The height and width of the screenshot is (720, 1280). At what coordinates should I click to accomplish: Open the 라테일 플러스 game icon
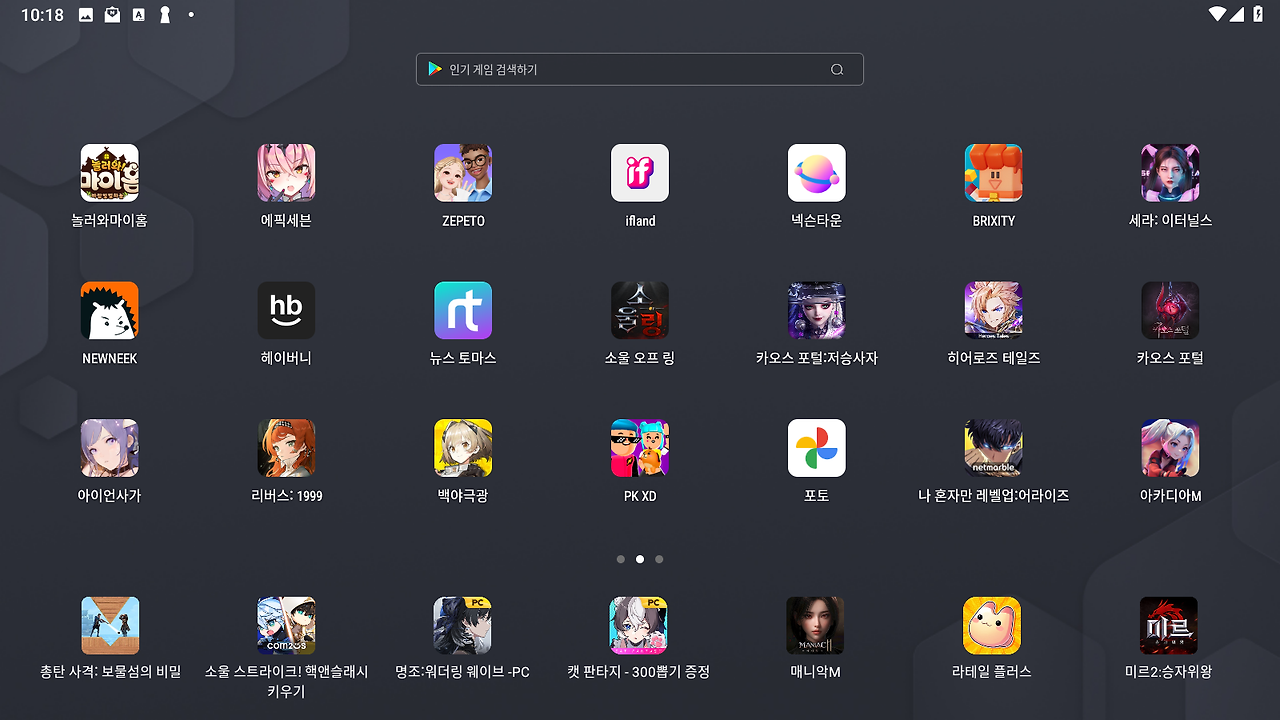coord(992,626)
